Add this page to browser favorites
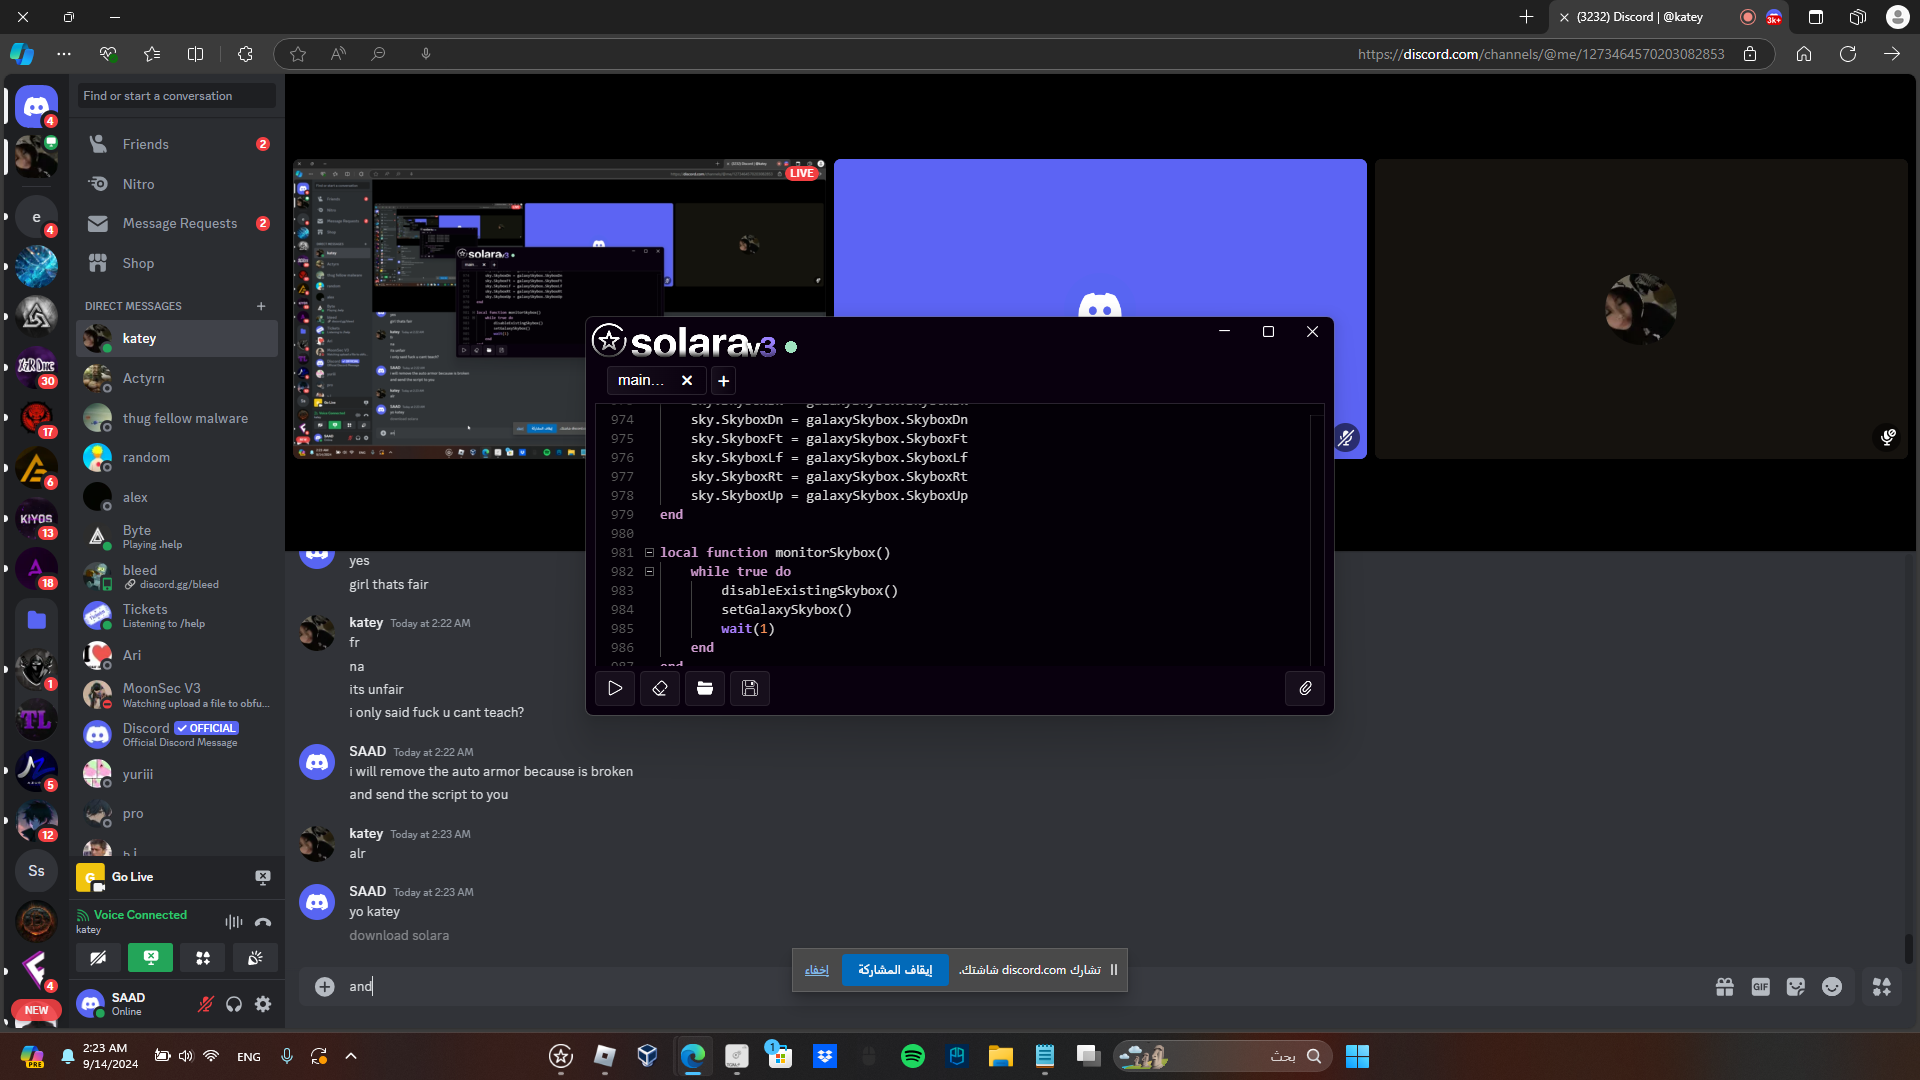Image resolution: width=1920 pixels, height=1080 pixels. (297, 54)
